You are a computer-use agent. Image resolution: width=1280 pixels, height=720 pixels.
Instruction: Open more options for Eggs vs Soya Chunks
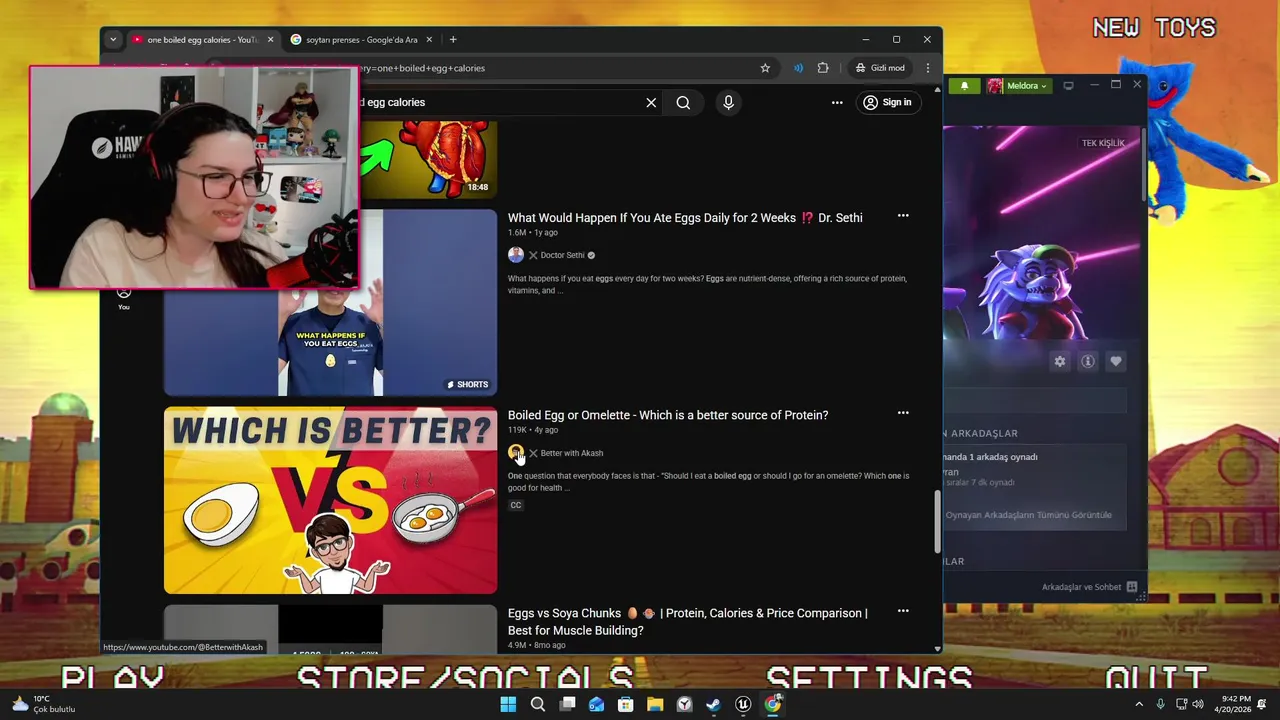point(903,611)
